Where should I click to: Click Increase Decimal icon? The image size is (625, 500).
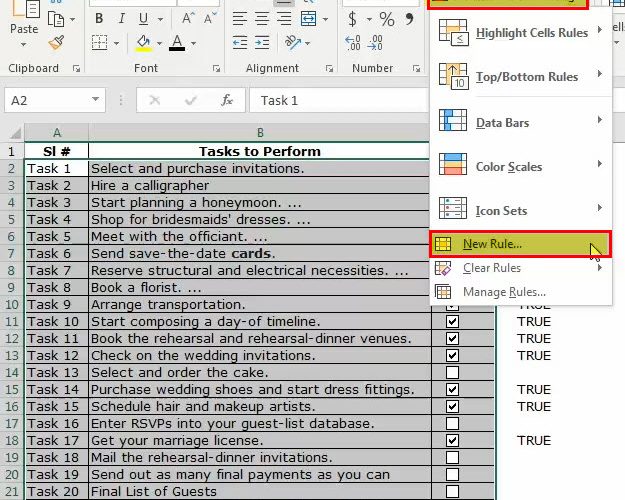353,43
